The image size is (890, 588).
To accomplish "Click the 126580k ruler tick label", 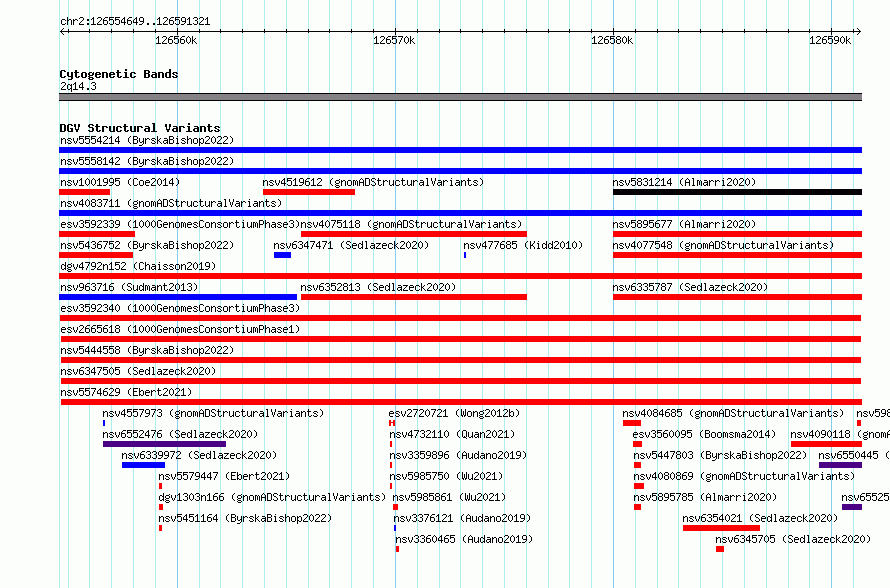I will (612, 40).
